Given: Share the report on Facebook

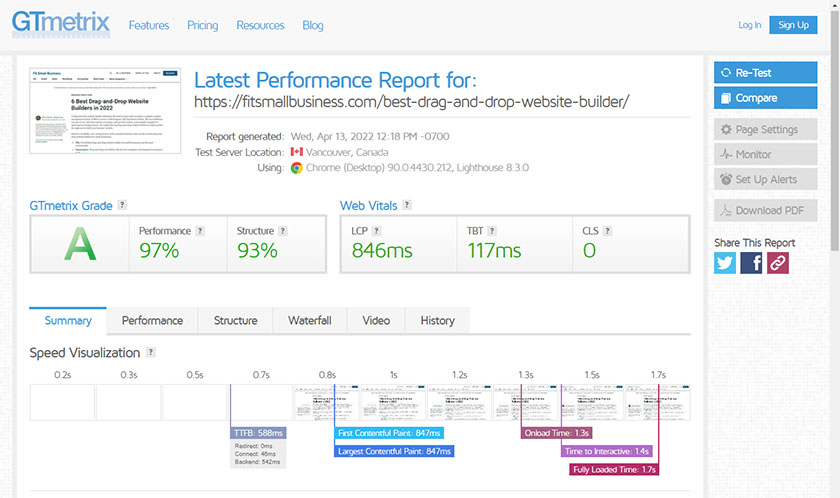Looking at the screenshot, I should tap(751, 263).
